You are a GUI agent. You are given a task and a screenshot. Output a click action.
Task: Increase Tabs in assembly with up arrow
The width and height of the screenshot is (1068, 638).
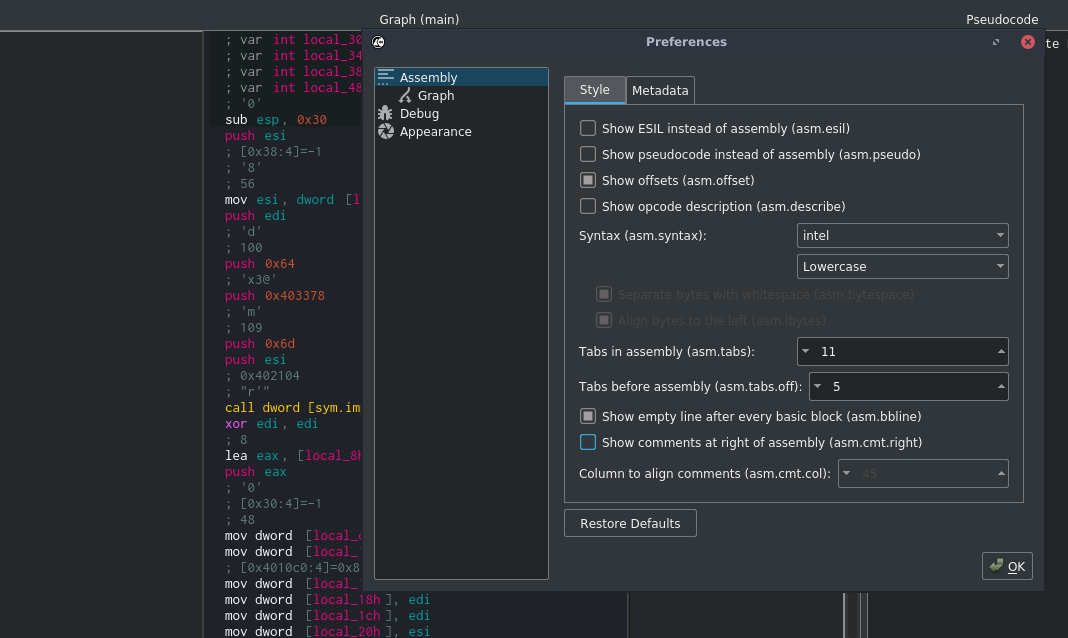click(1001, 346)
